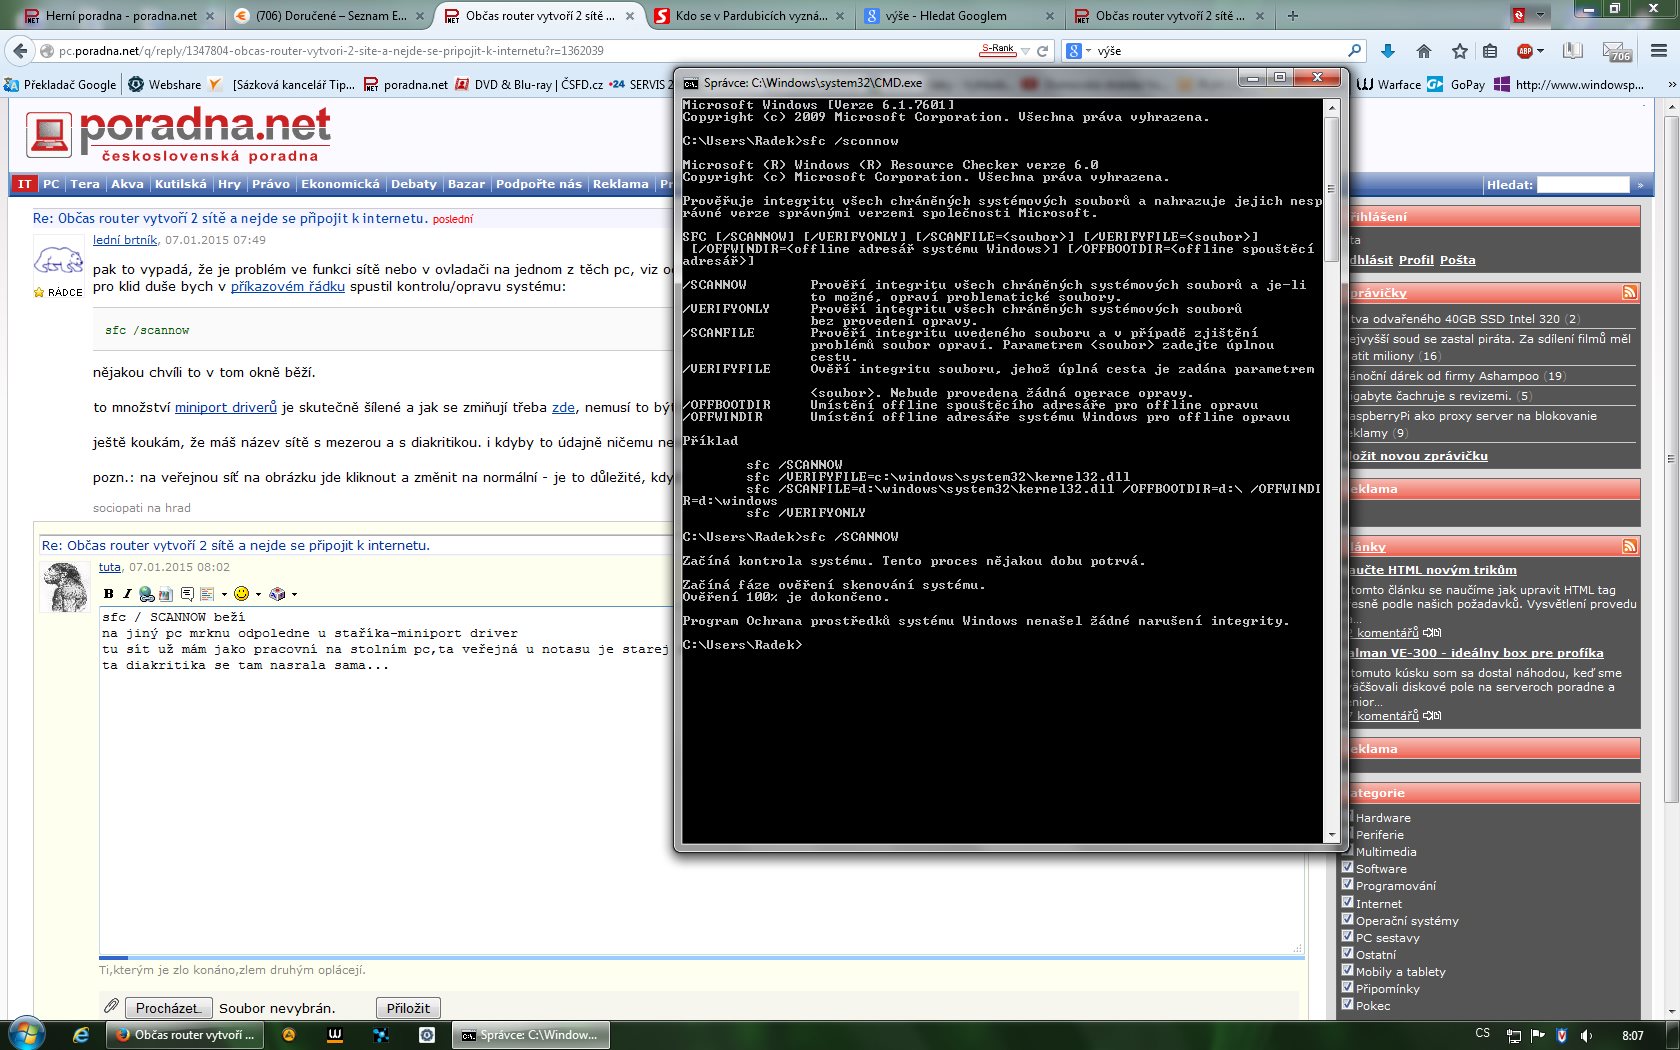Click the Procházet file browse button

coord(169,1008)
